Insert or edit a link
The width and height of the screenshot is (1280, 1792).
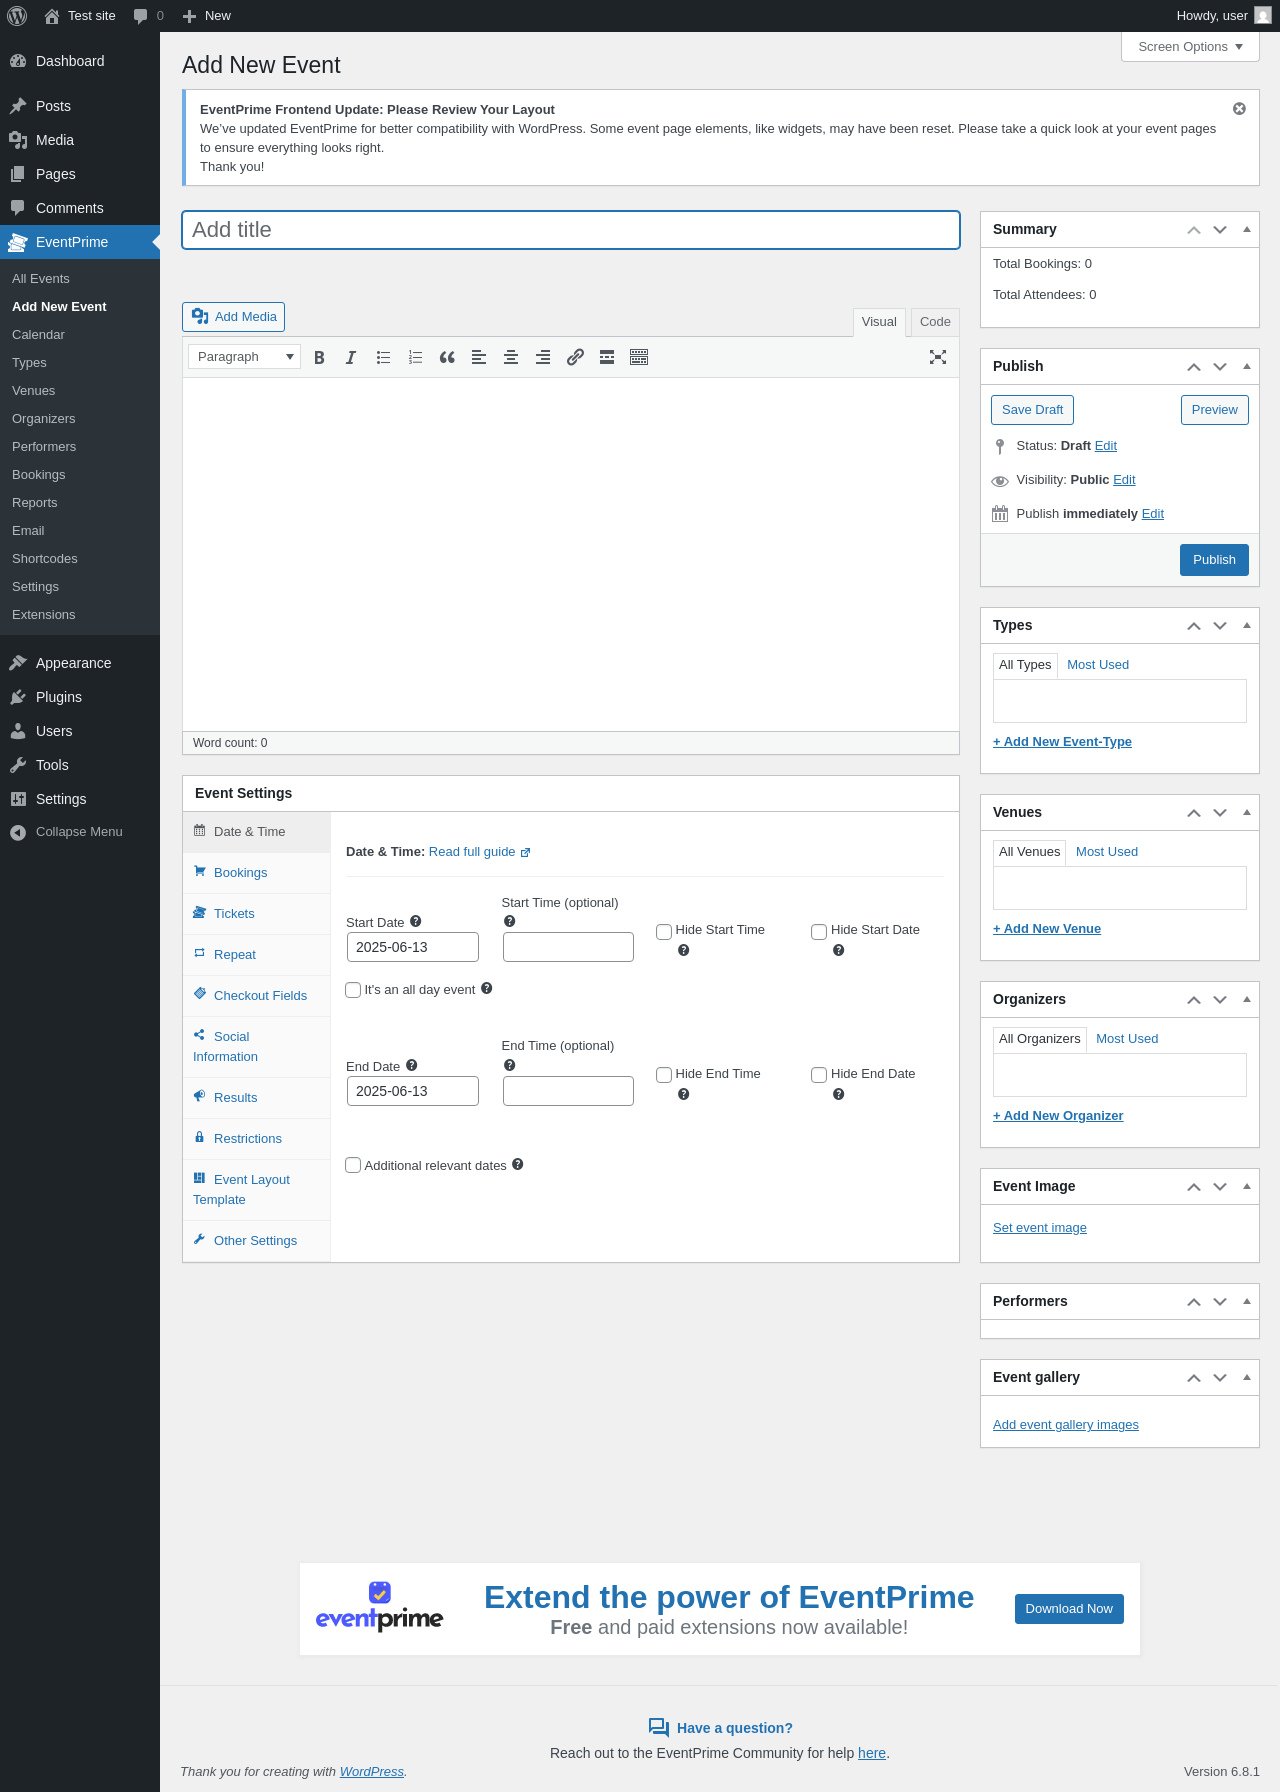575,357
